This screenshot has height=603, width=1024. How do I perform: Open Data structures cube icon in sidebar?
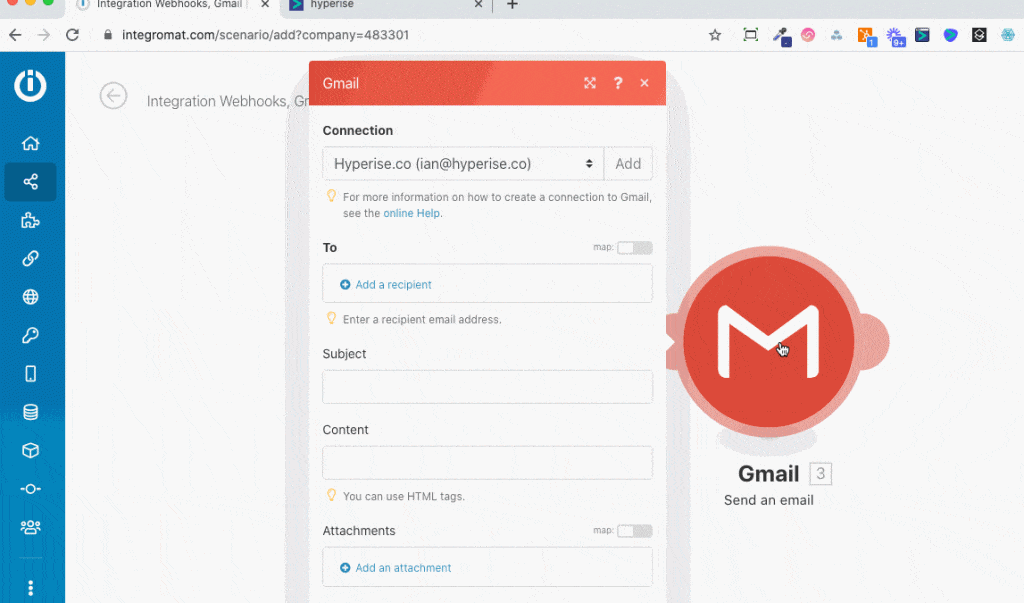[30, 450]
